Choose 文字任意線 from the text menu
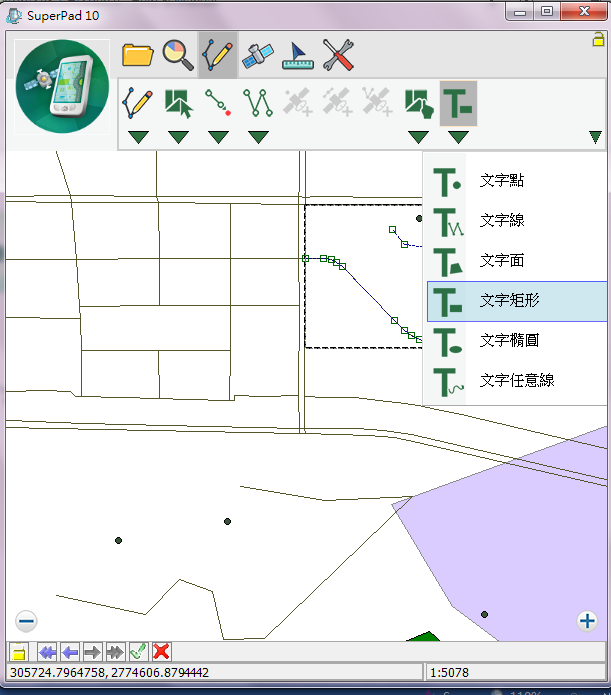Image resolution: width=611 pixels, height=695 pixels. (517, 381)
